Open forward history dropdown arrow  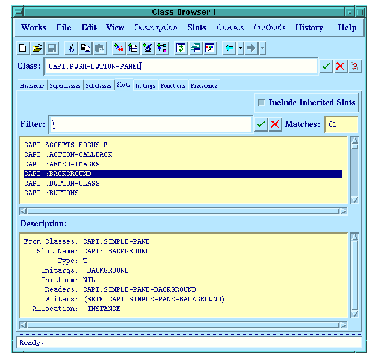pyautogui.click(x=263, y=48)
